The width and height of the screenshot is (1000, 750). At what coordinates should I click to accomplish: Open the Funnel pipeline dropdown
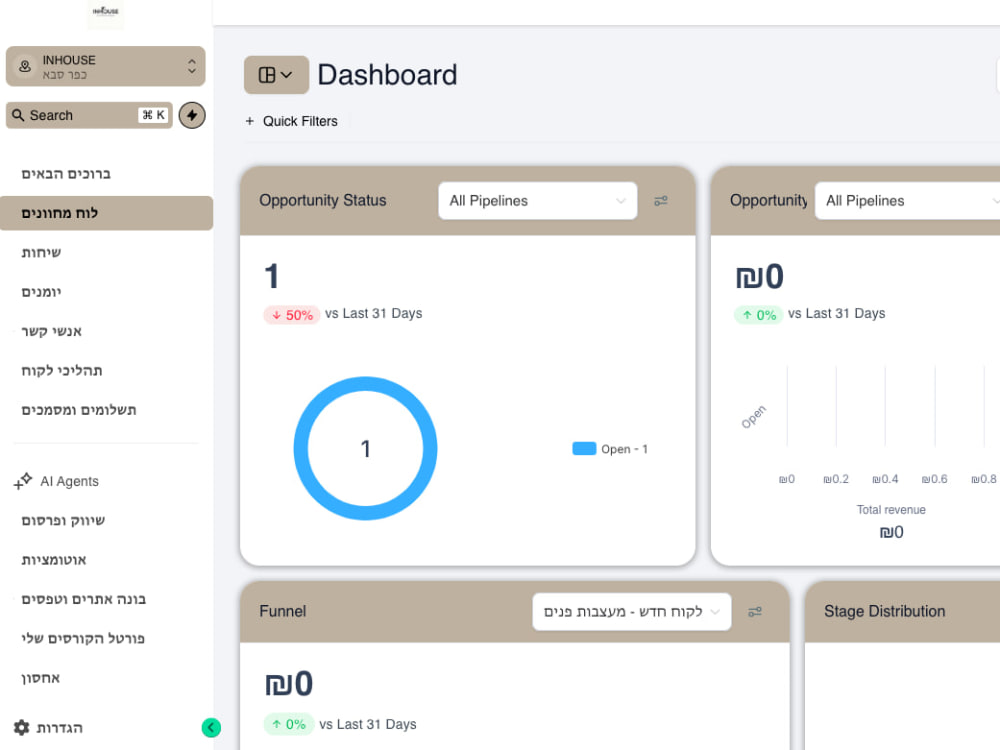pos(631,612)
